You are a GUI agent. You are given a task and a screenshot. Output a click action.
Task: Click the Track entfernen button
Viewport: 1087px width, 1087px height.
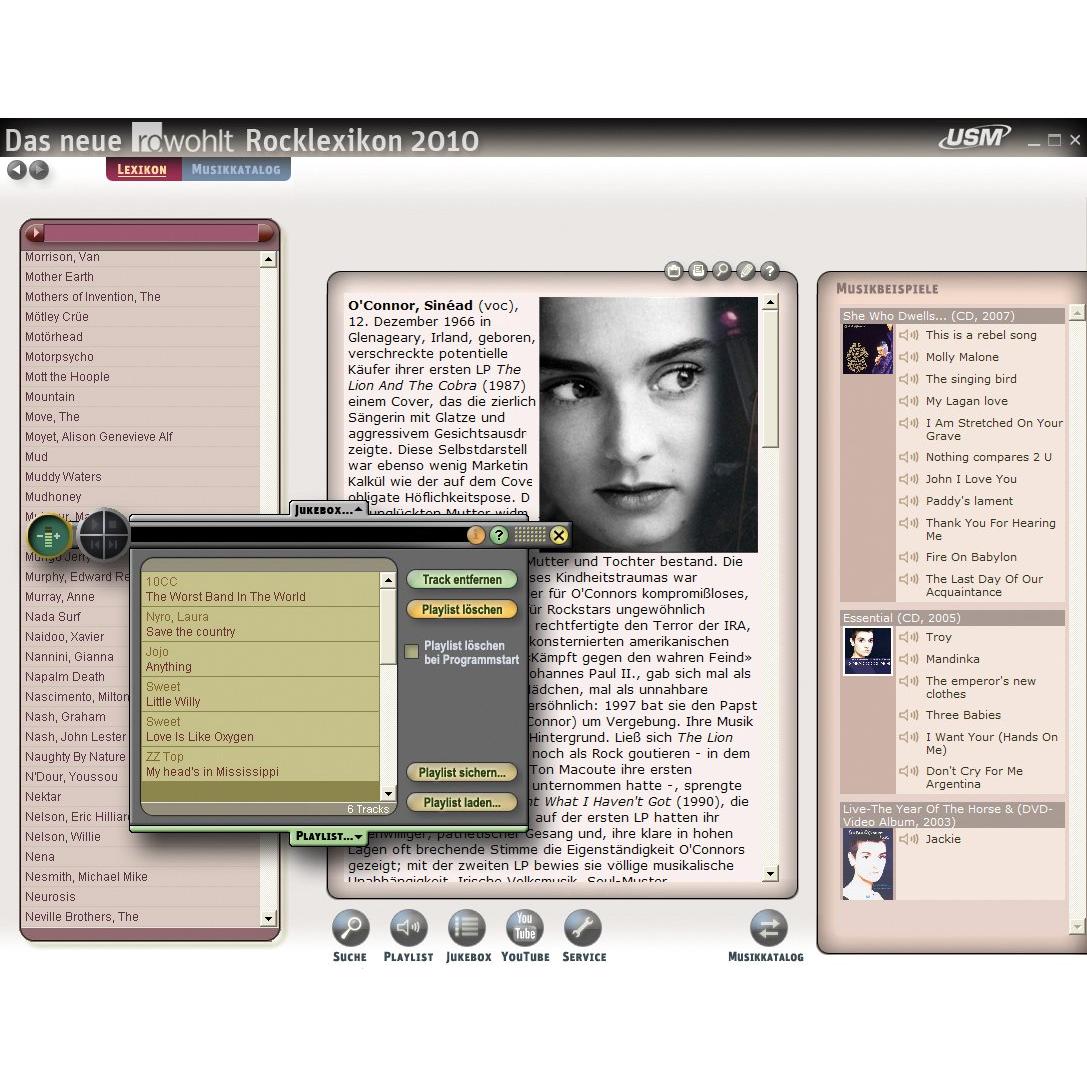[462, 579]
